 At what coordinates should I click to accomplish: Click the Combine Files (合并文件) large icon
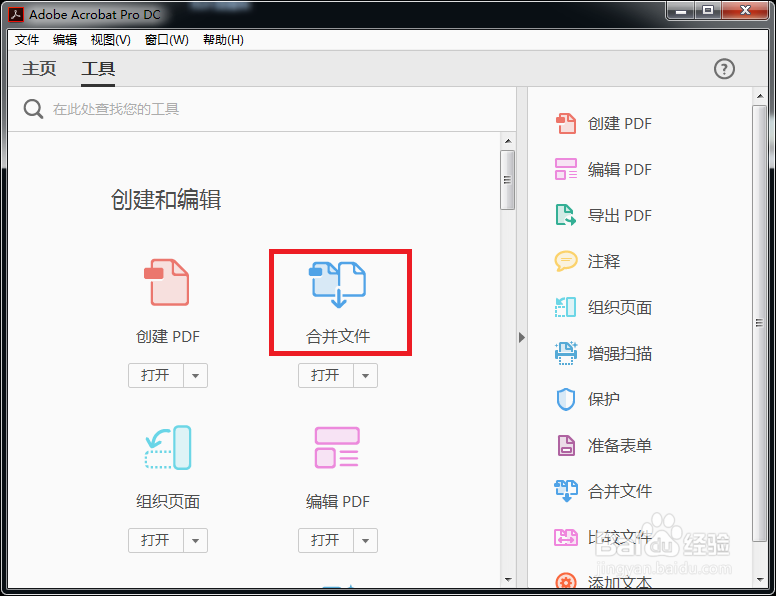coord(338,285)
